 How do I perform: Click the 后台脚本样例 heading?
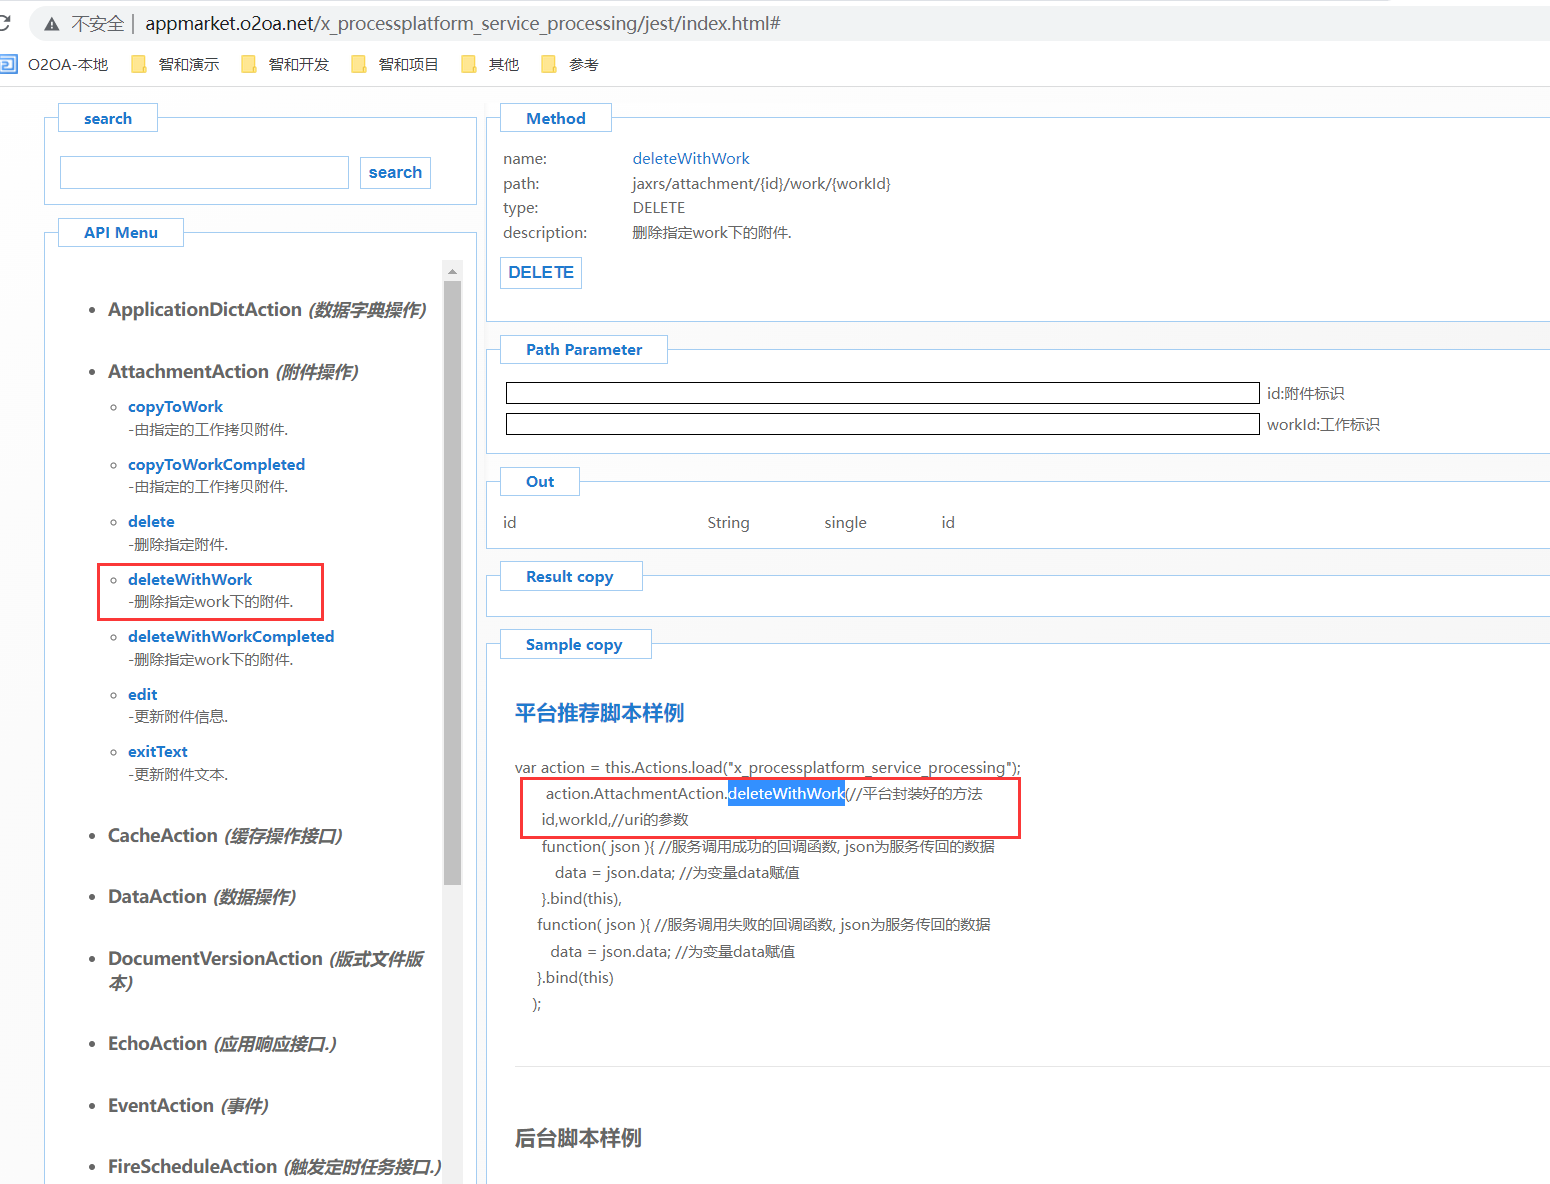(578, 1138)
